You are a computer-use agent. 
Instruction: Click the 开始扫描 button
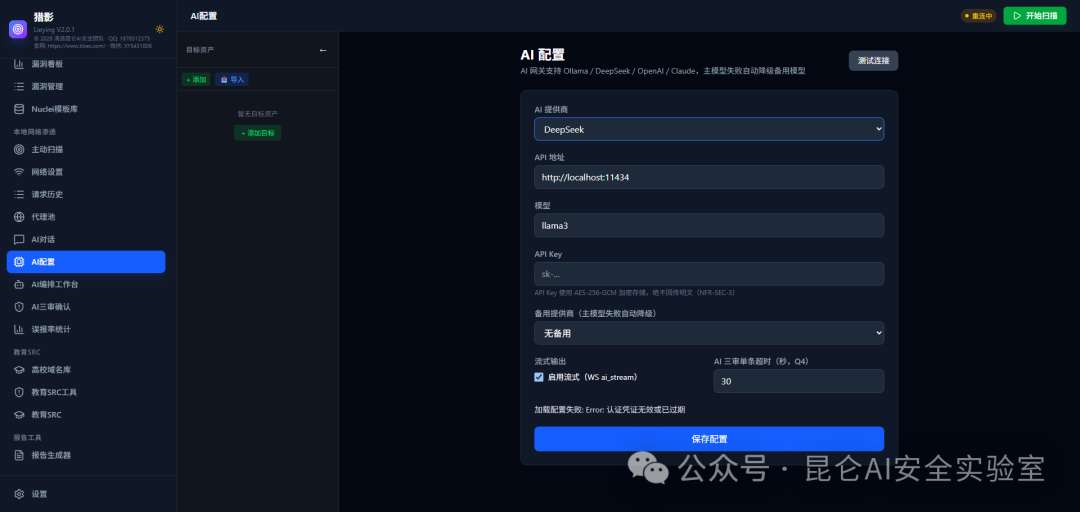pos(1035,16)
